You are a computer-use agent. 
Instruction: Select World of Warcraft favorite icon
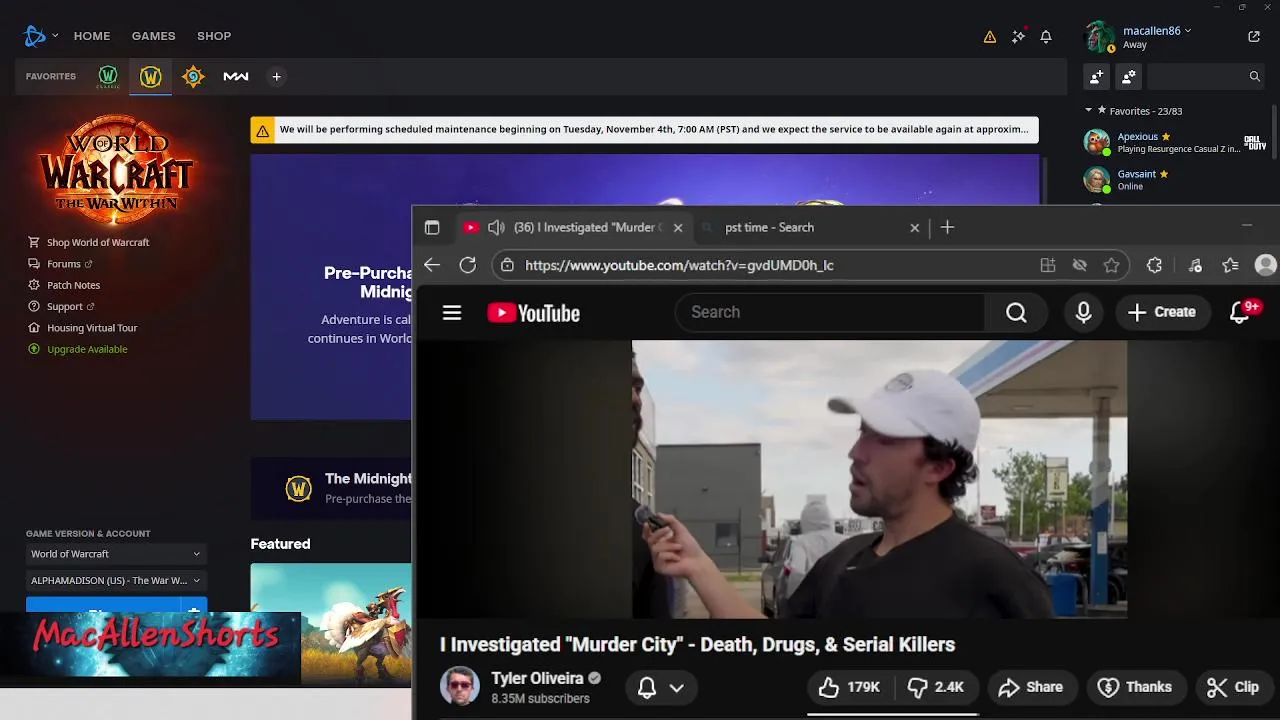point(151,76)
